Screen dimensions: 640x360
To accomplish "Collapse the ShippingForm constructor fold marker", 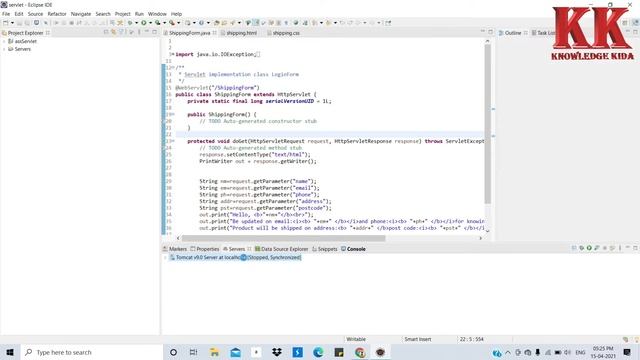I will point(173,114).
